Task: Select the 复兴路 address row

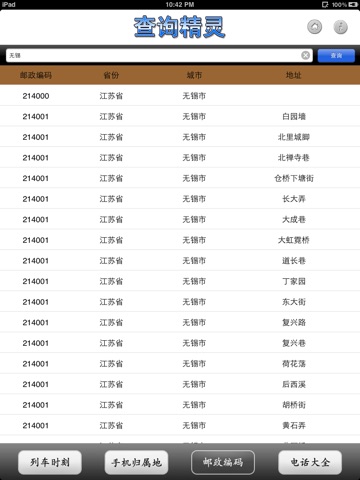Action: 180,322
